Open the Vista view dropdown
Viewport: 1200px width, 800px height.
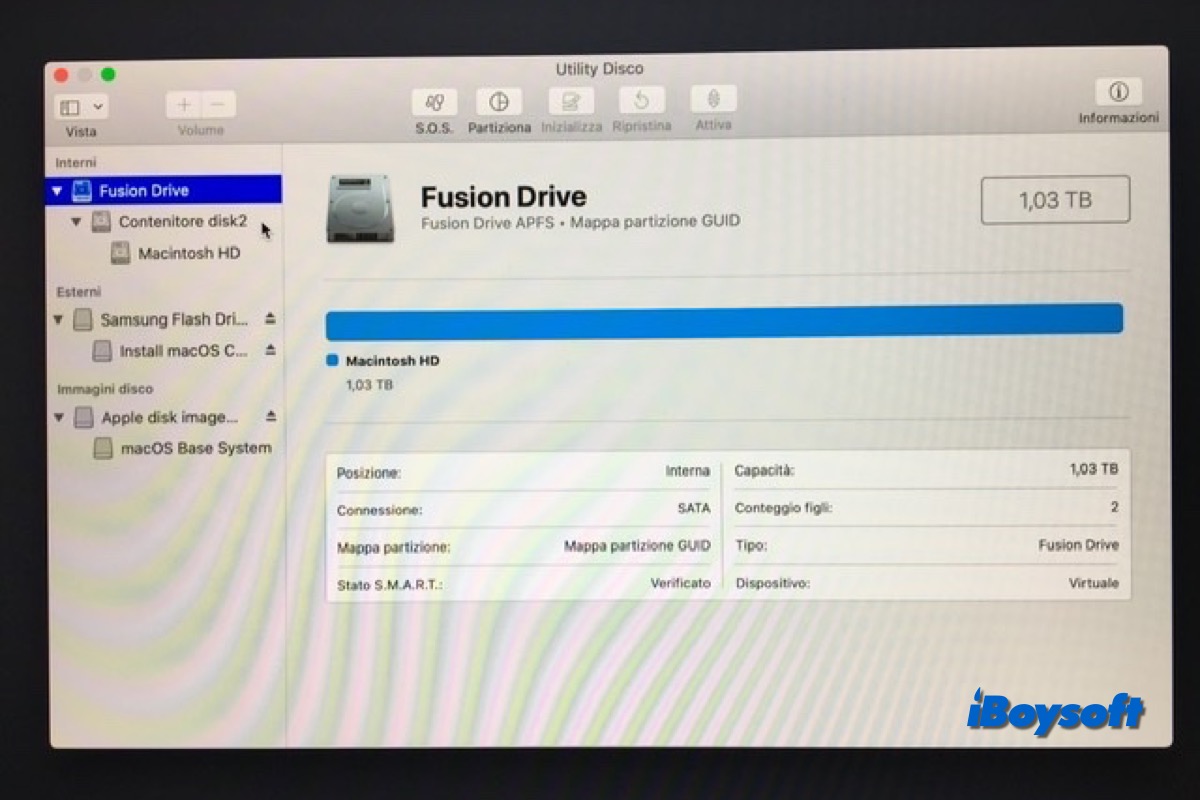pyautogui.click(x=81, y=107)
